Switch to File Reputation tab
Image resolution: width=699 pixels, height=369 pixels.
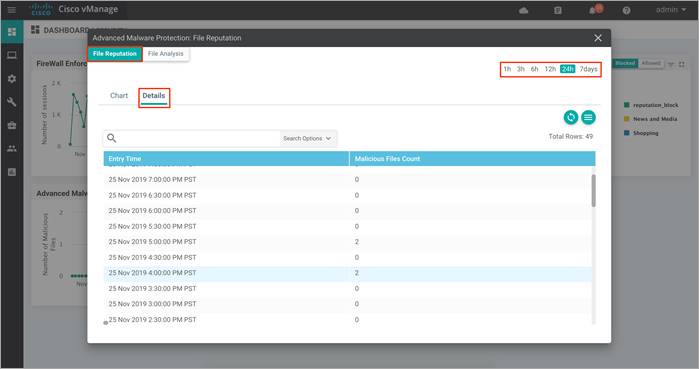[x=115, y=53]
